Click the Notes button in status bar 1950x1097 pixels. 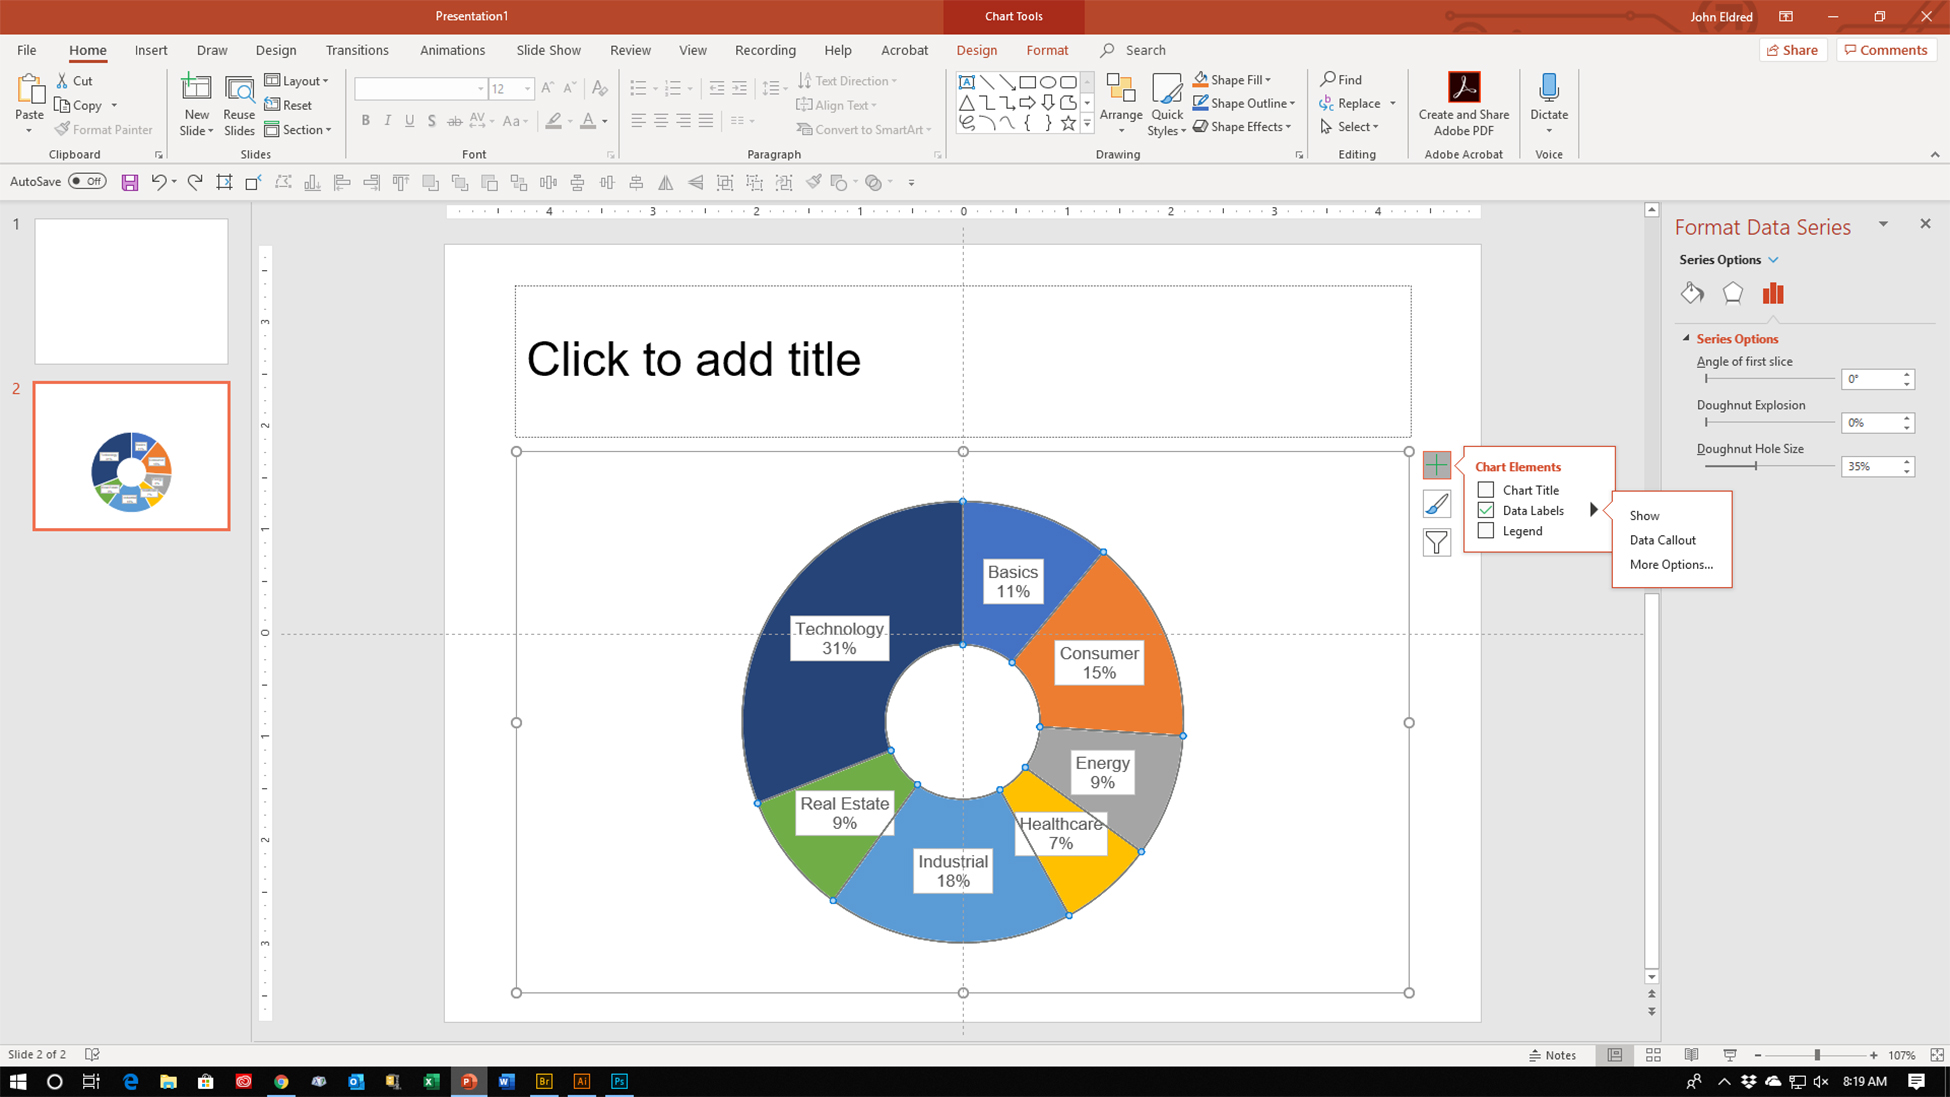[x=1552, y=1055]
